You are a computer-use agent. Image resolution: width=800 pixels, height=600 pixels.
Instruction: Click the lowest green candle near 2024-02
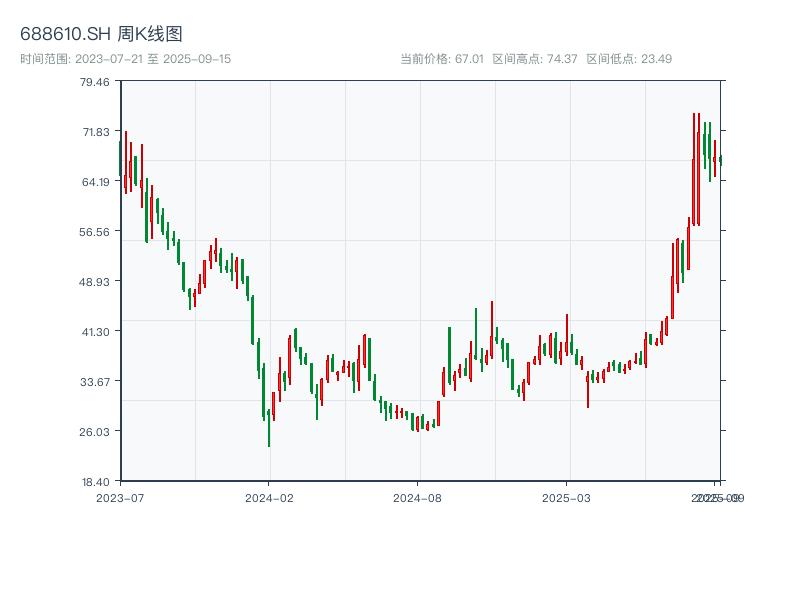[x=269, y=428]
